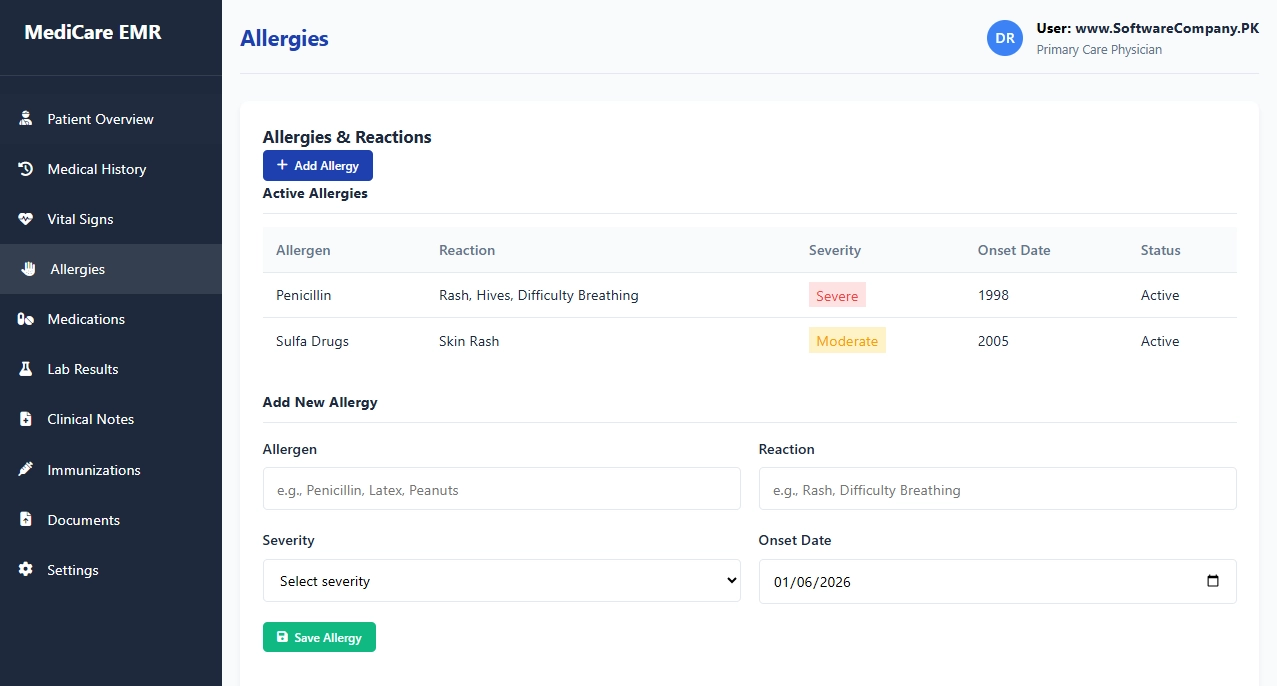
Task: Click the green Save Allergy button
Action: (x=319, y=637)
